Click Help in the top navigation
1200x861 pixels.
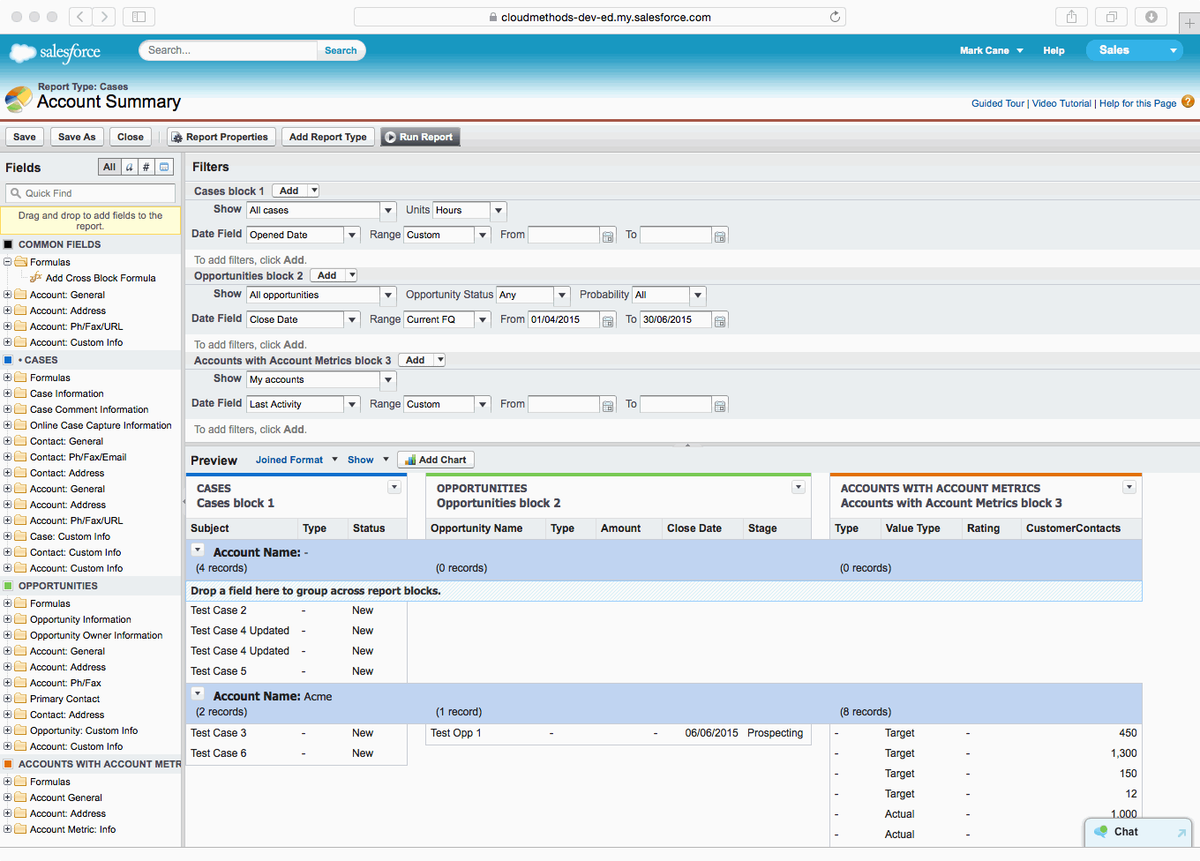[1054, 50]
